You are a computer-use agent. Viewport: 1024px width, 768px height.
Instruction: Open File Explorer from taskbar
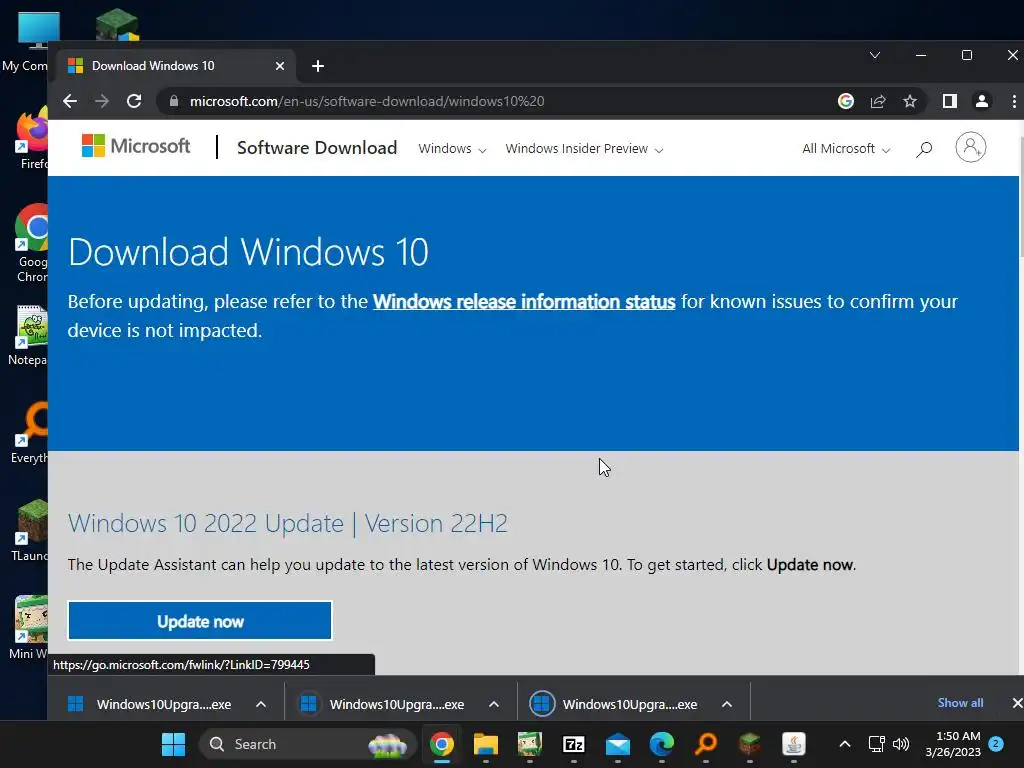[485, 744]
